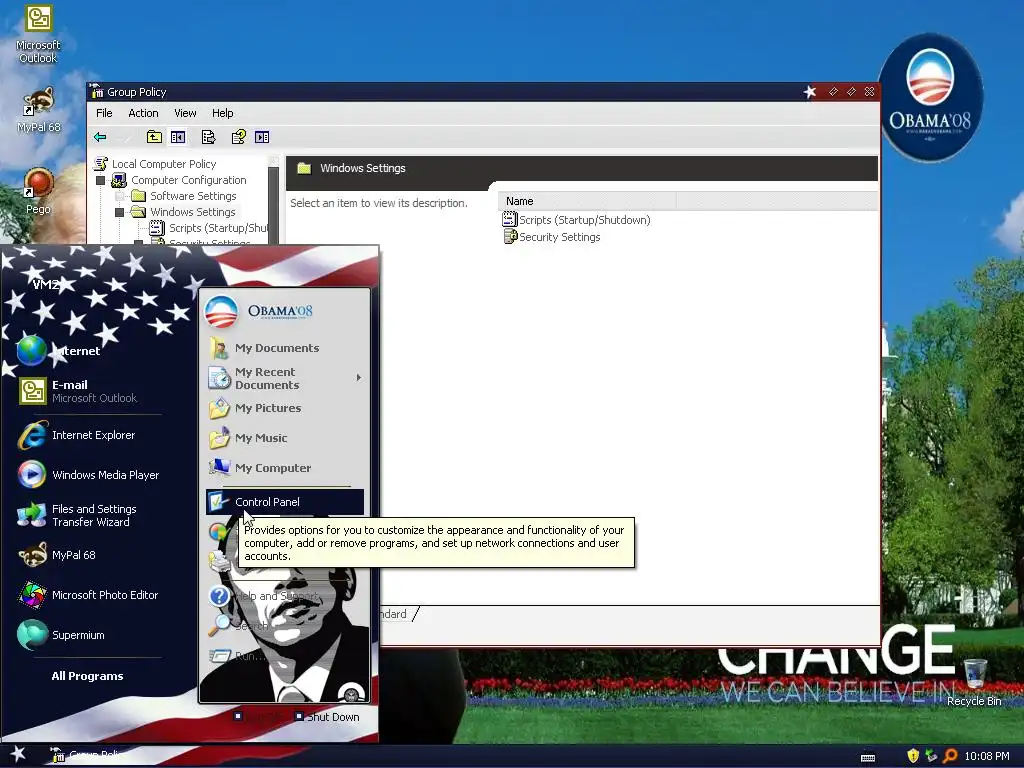Image resolution: width=1024 pixels, height=768 pixels.
Task: Open the Microsoft Outlook desktop icon
Action: 38,34
